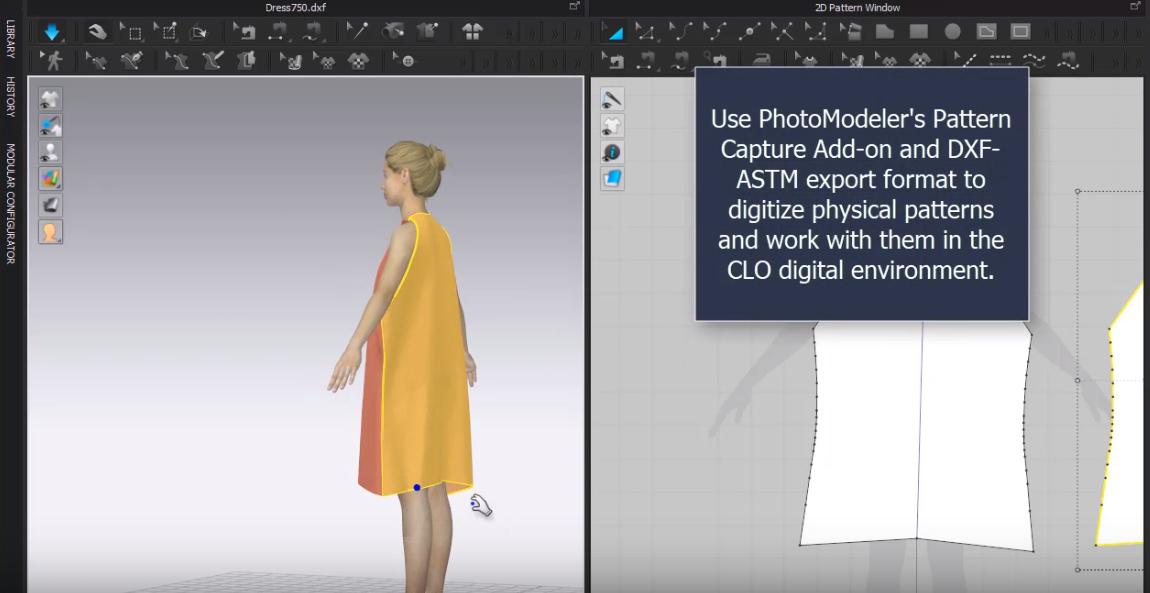
Task: Pop out the 3D window using undock icon
Action: (x=574, y=7)
